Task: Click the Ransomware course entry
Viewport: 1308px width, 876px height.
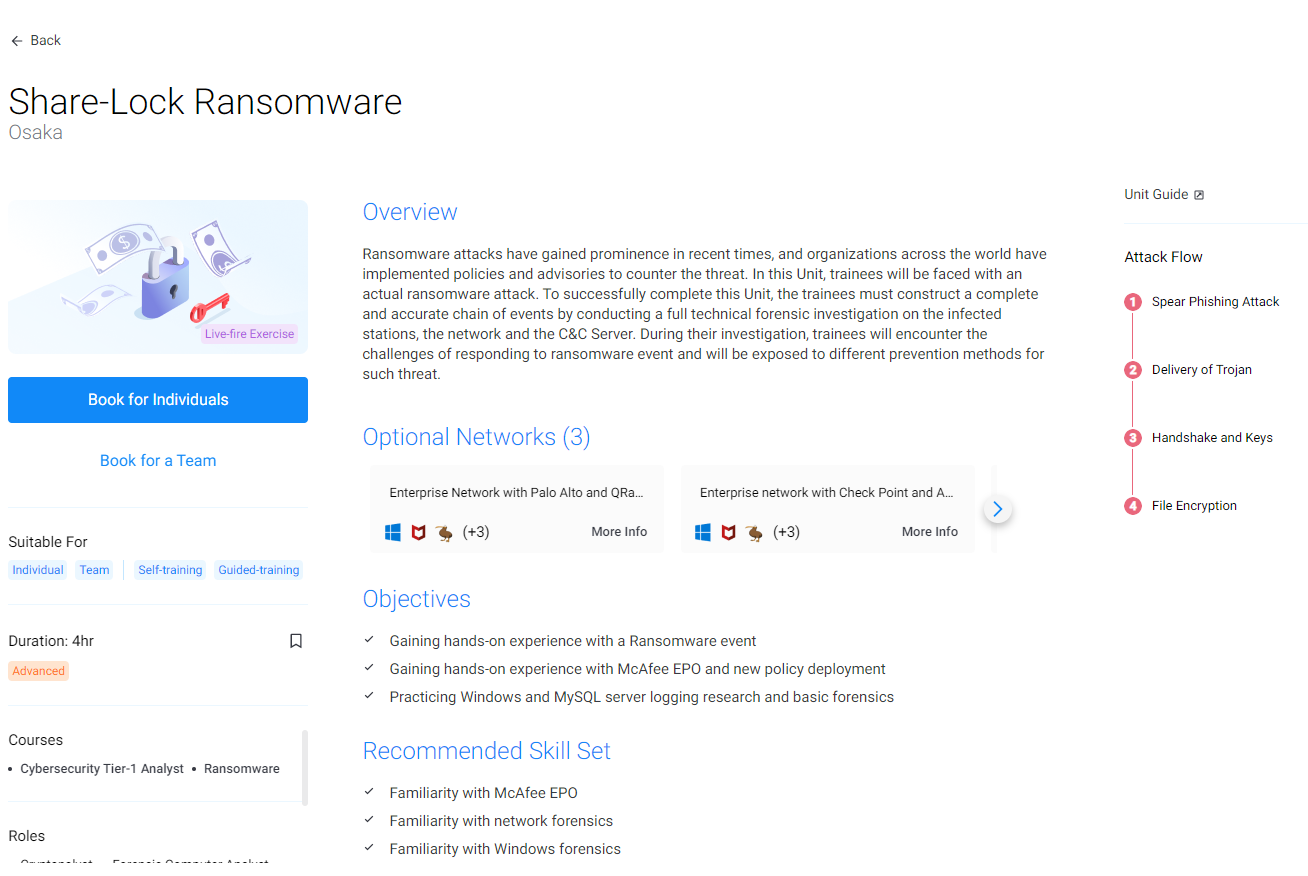Action: click(242, 769)
